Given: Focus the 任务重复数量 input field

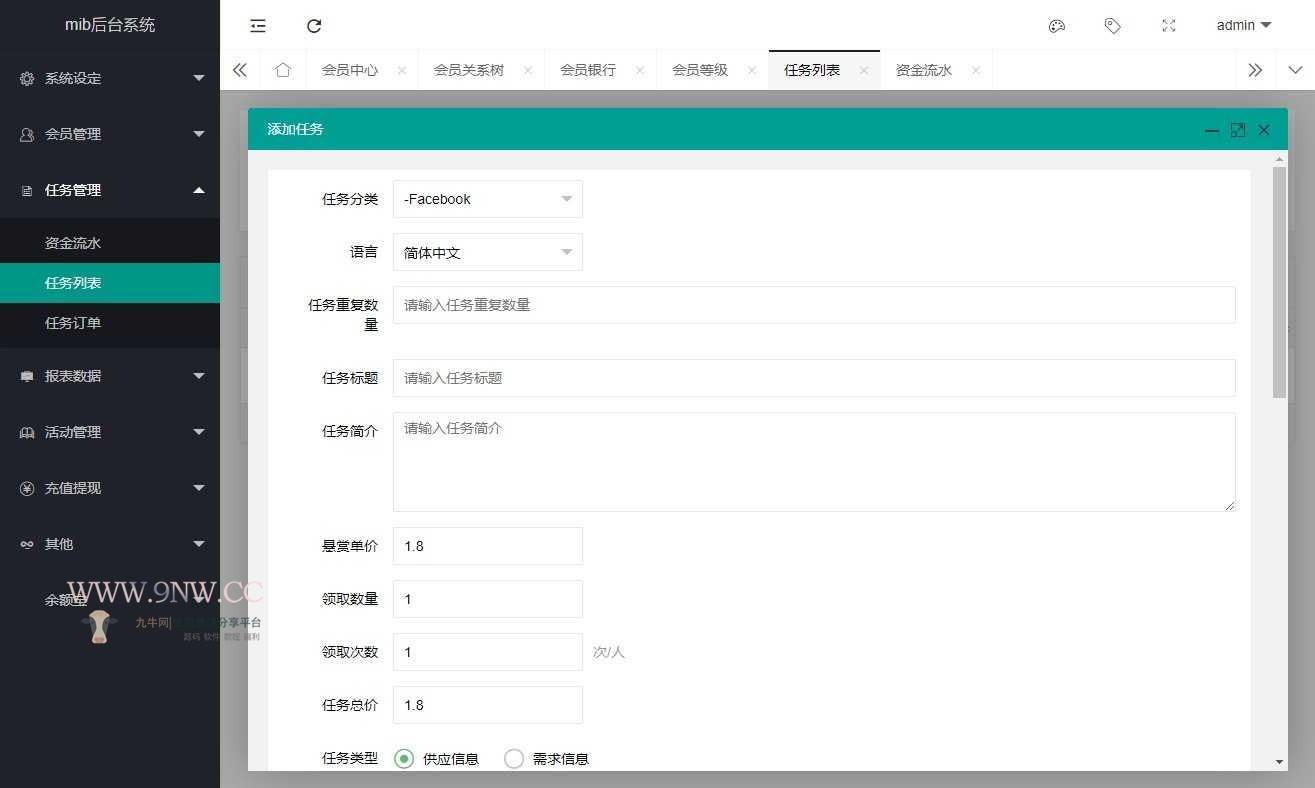Looking at the screenshot, I should [x=814, y=305].
